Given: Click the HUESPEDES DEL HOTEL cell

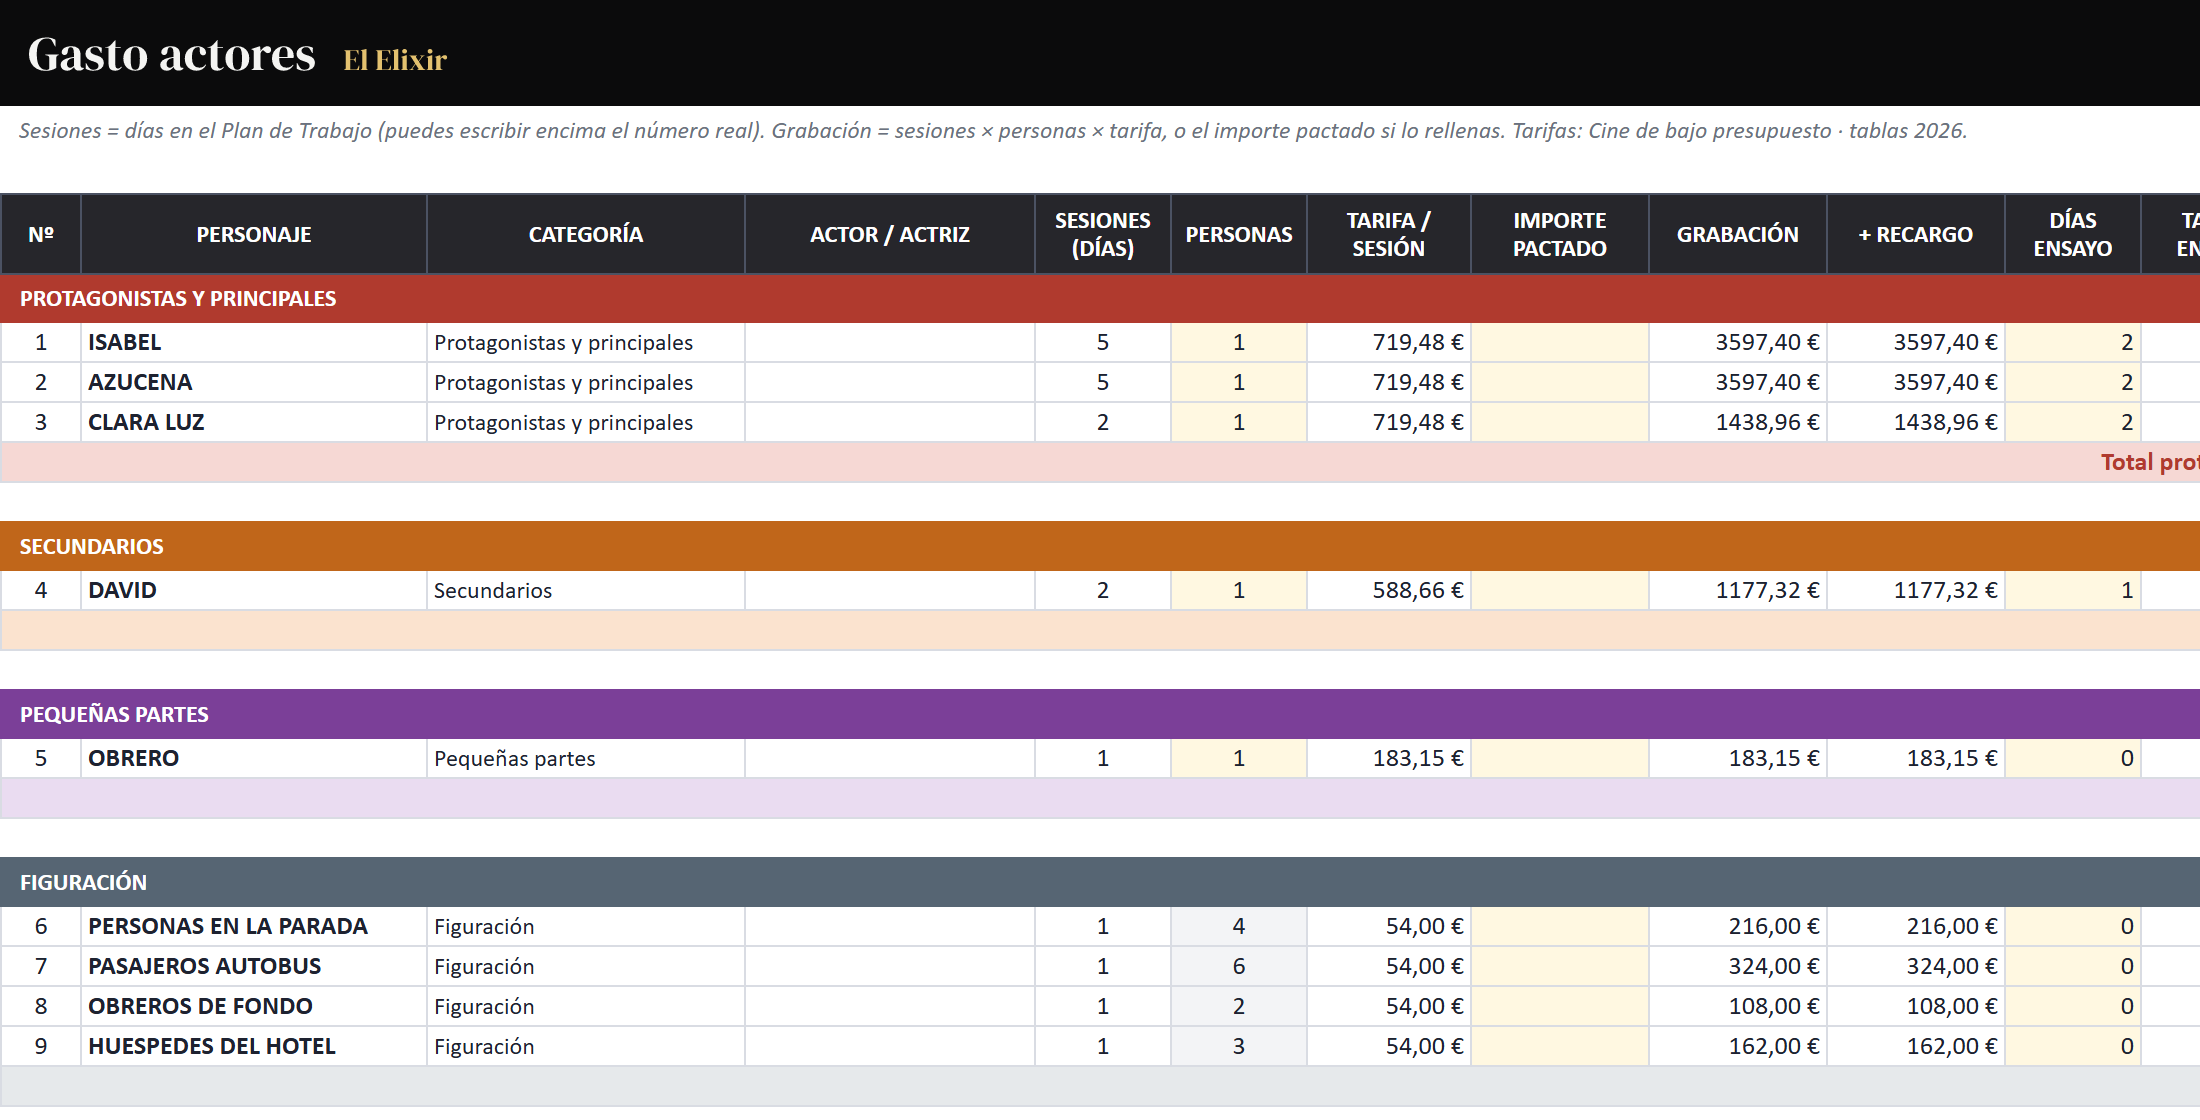Looking at the screenshot, I should [254, 1046].
